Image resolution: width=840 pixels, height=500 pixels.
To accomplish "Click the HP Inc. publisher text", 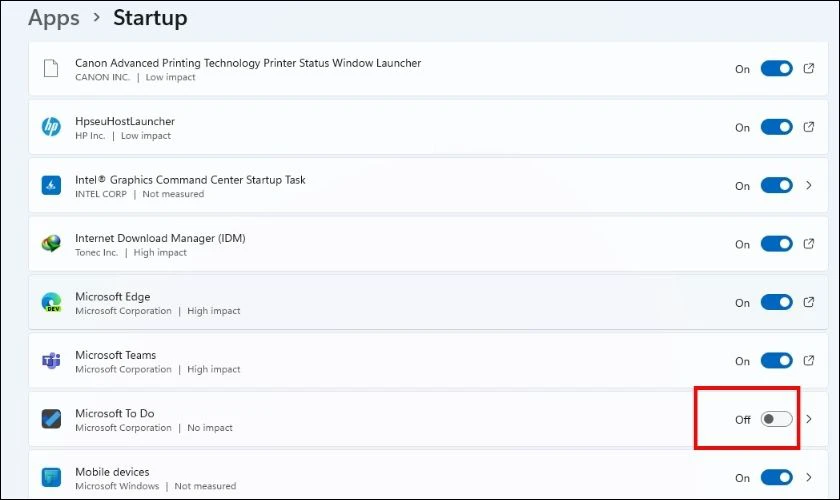I will pyautogui.click(x=90, y=136).
